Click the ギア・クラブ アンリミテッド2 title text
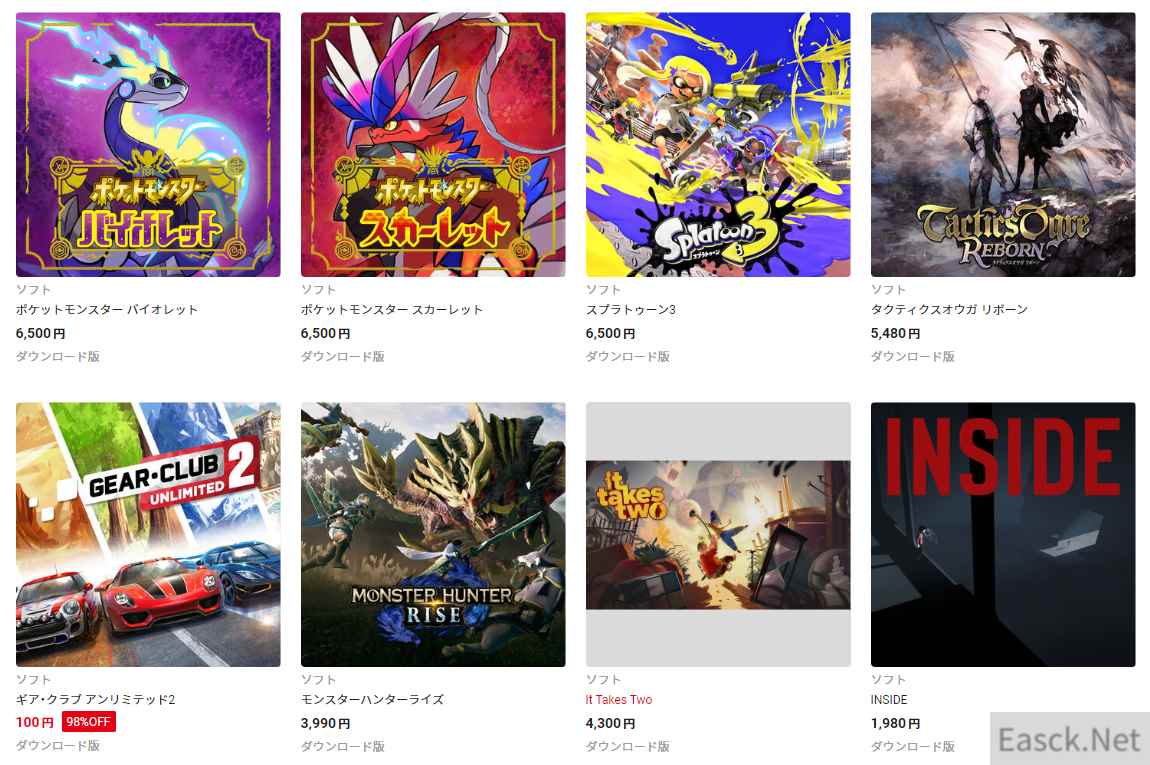The image size is (1150, 765). point(96,699)
